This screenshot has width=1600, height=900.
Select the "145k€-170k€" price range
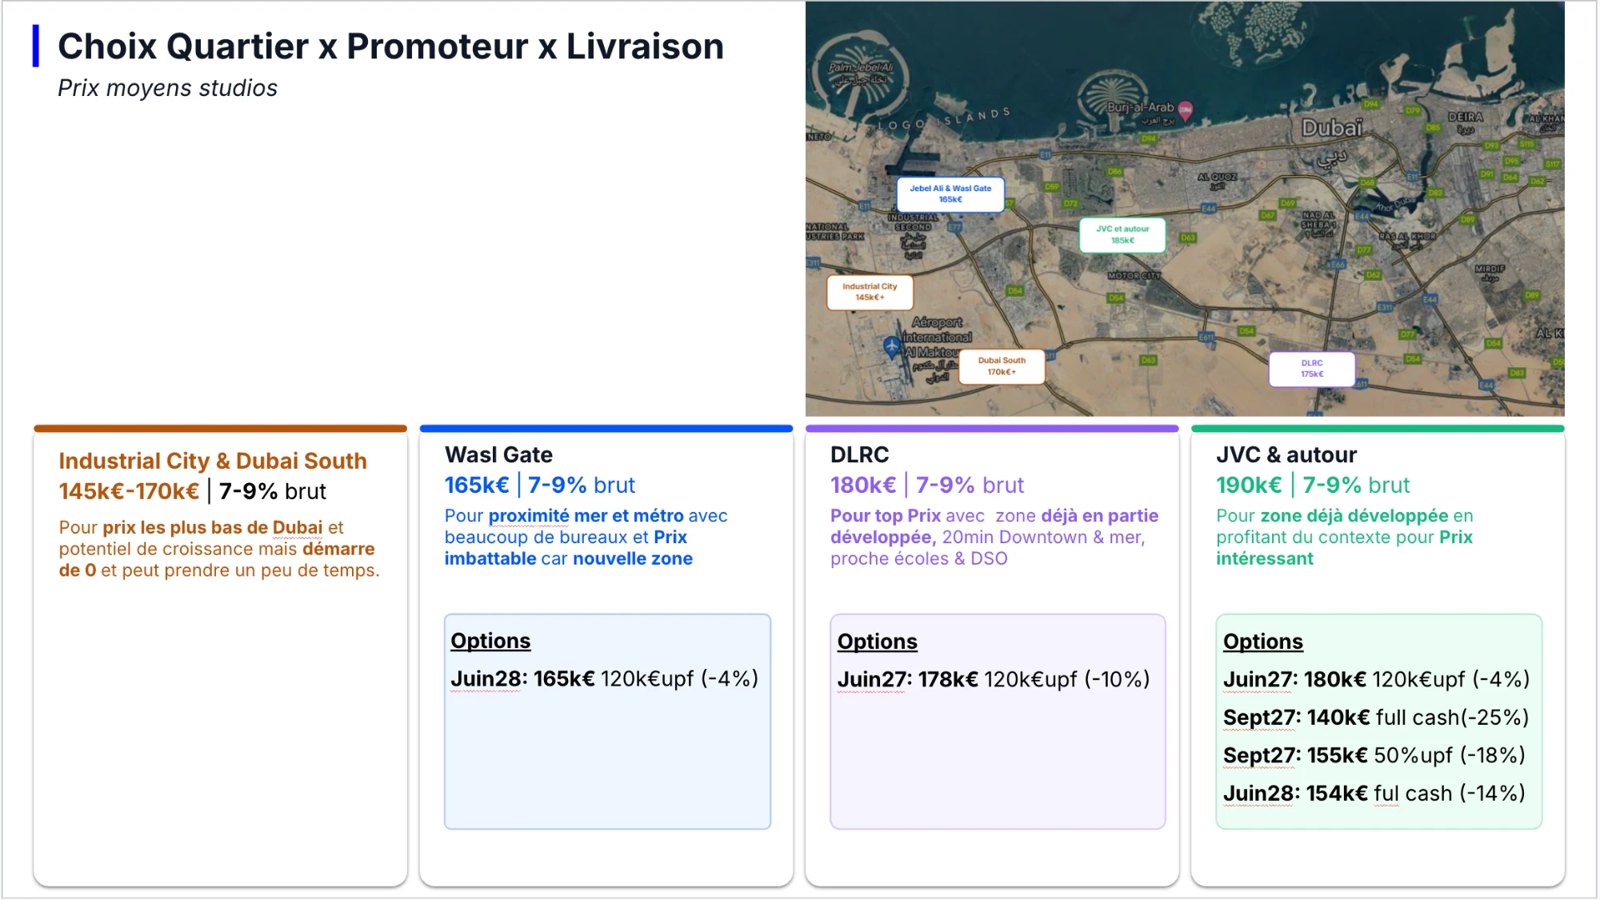pos(129,491)
